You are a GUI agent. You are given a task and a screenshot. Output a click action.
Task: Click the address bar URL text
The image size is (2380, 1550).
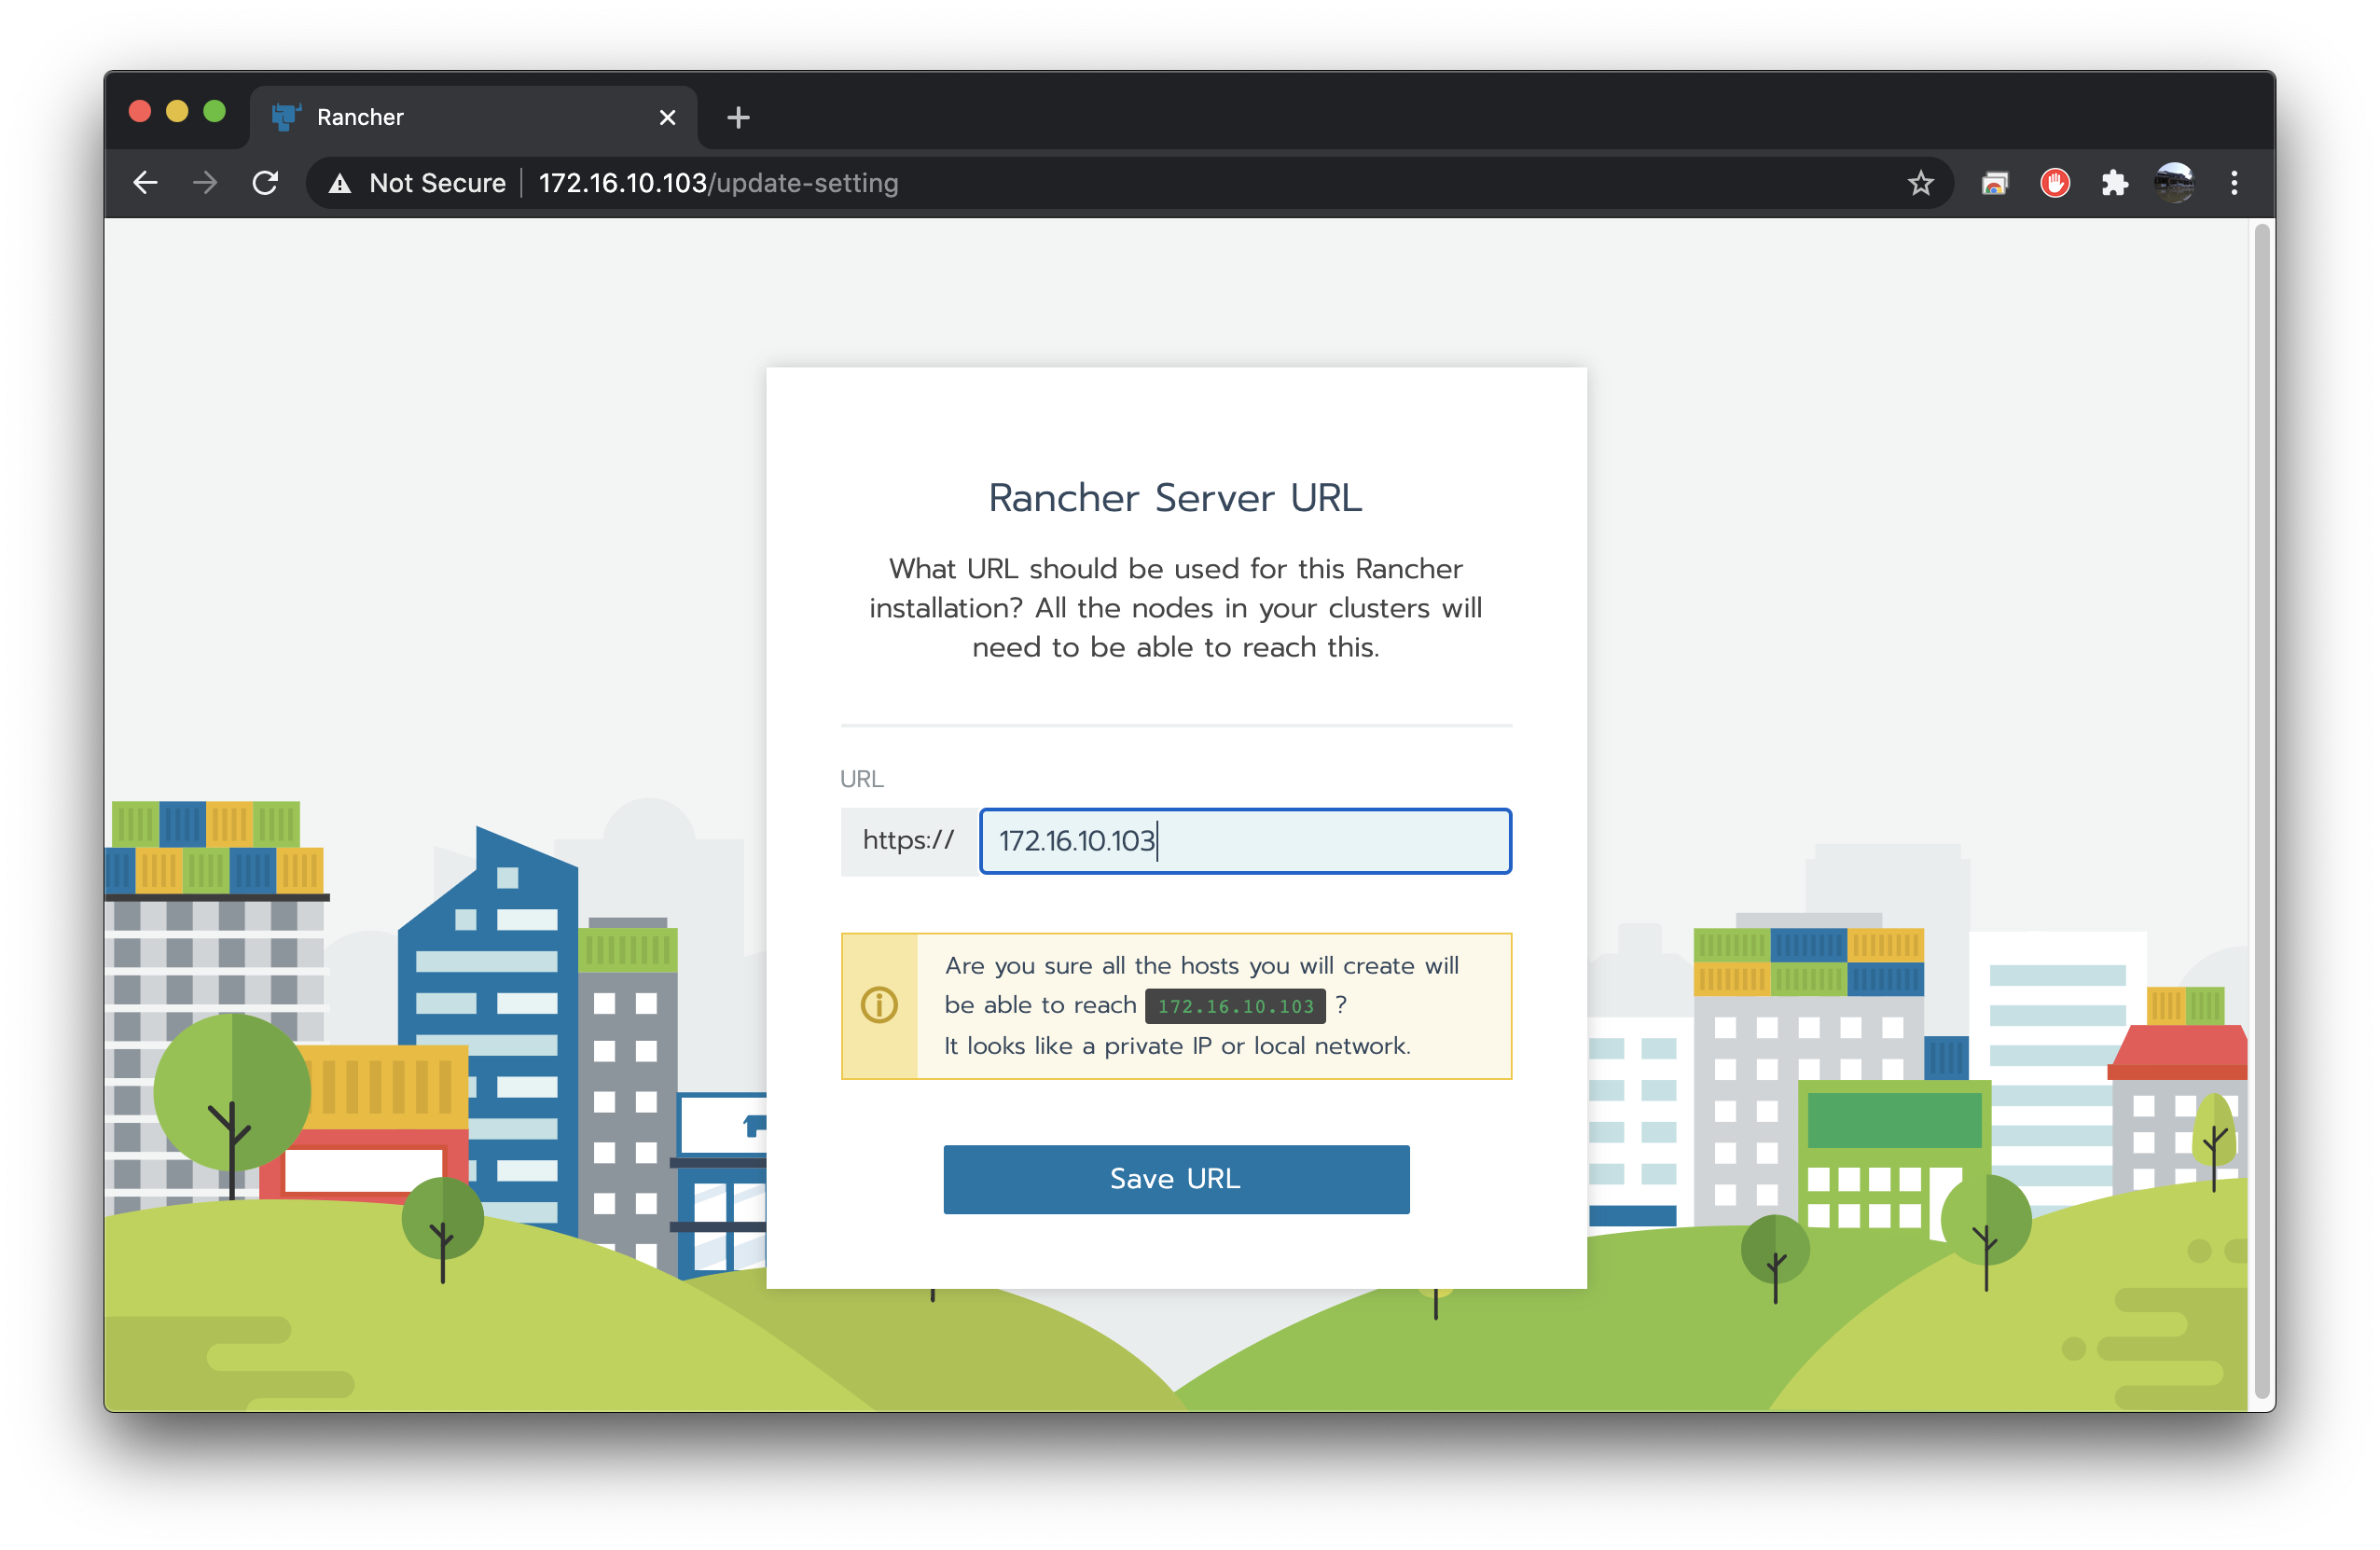point(718,183)
